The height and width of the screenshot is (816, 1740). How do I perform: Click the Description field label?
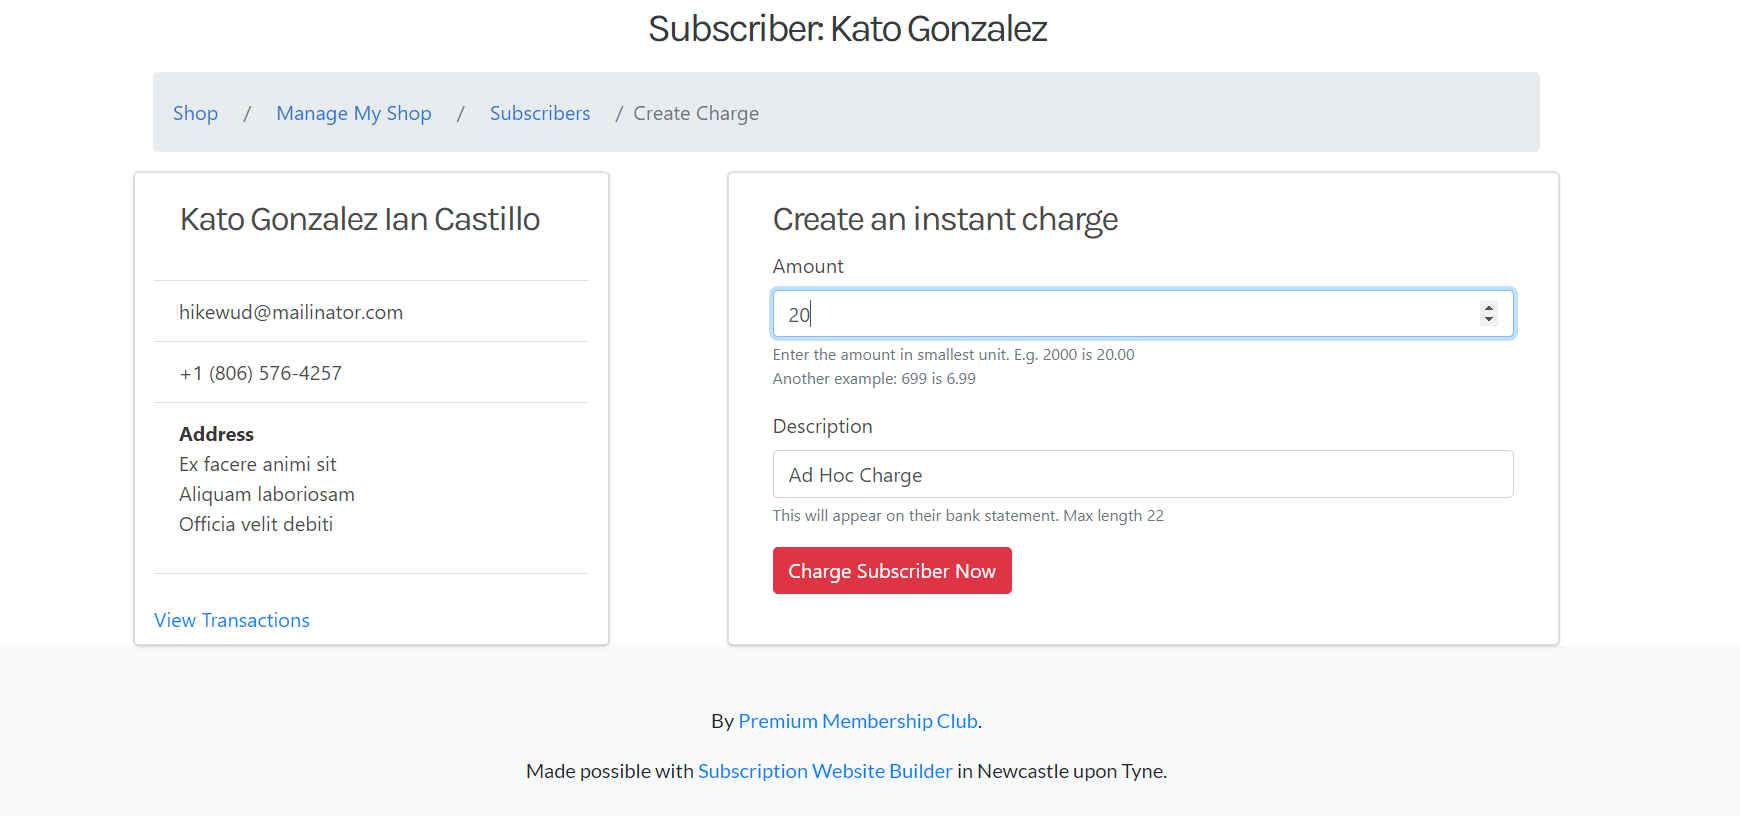point(822,426)
